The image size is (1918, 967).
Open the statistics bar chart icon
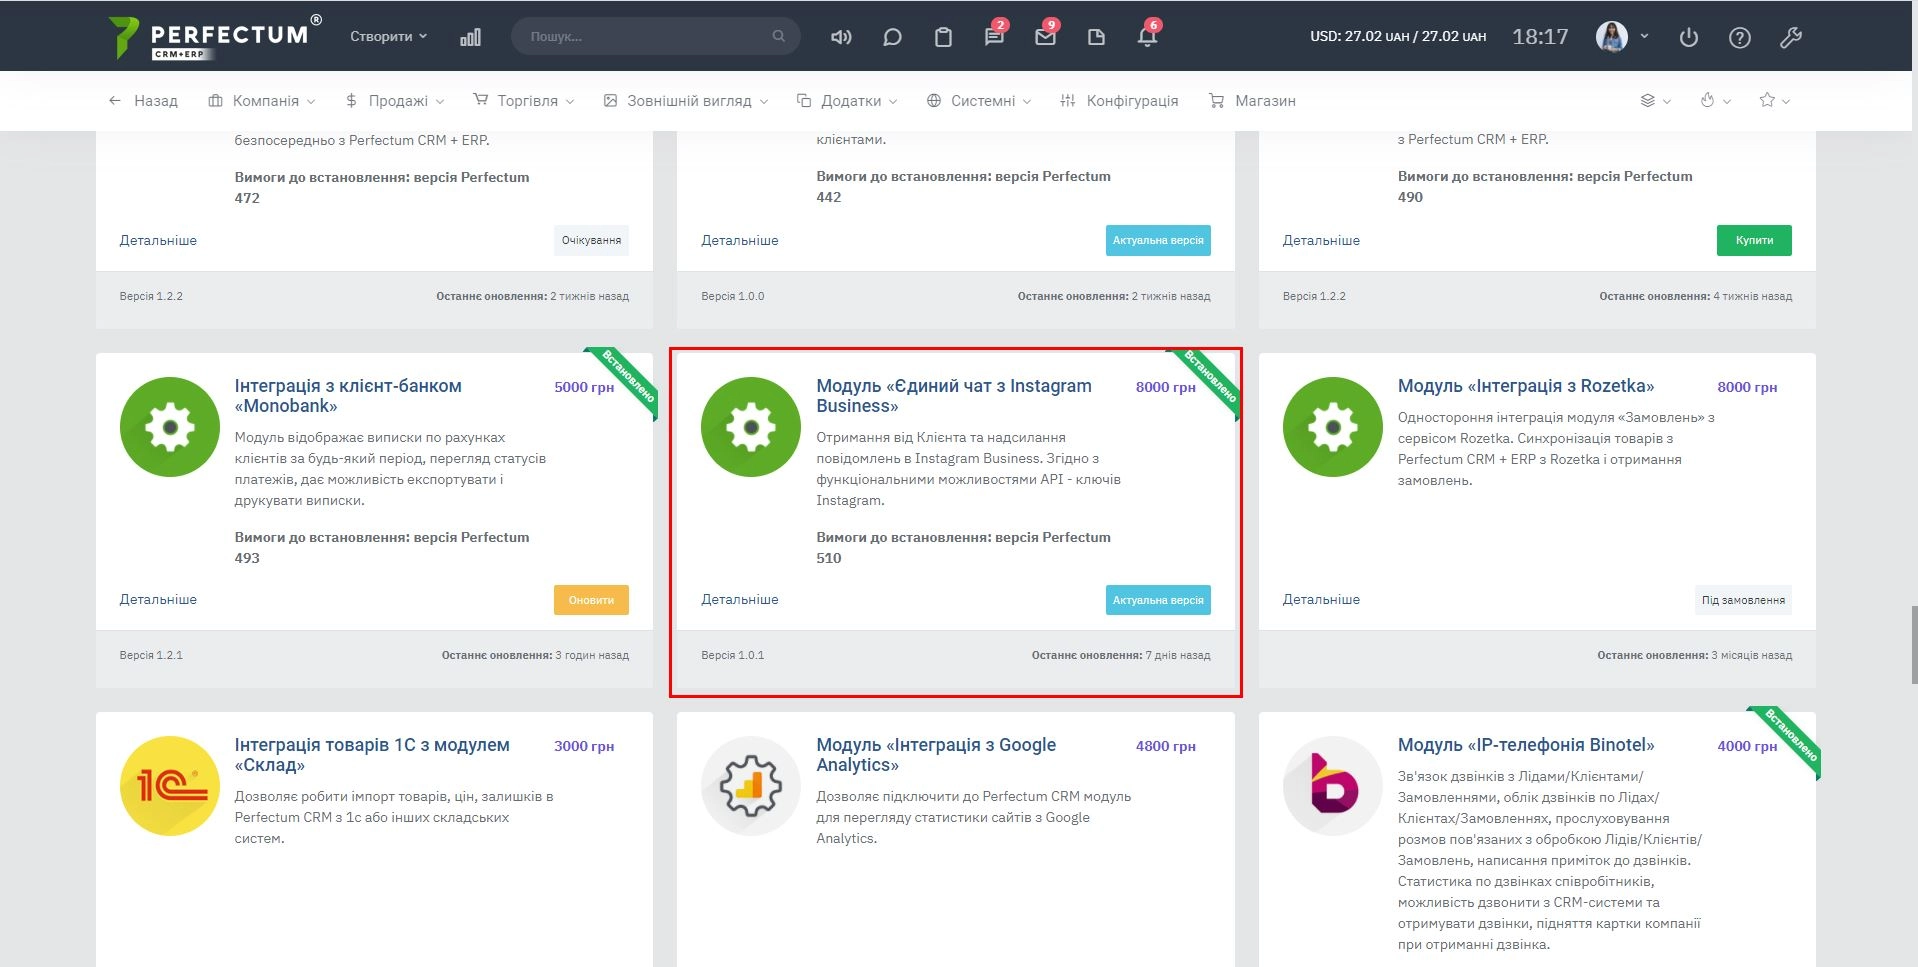pyautogui.click(x=470, y=37)
